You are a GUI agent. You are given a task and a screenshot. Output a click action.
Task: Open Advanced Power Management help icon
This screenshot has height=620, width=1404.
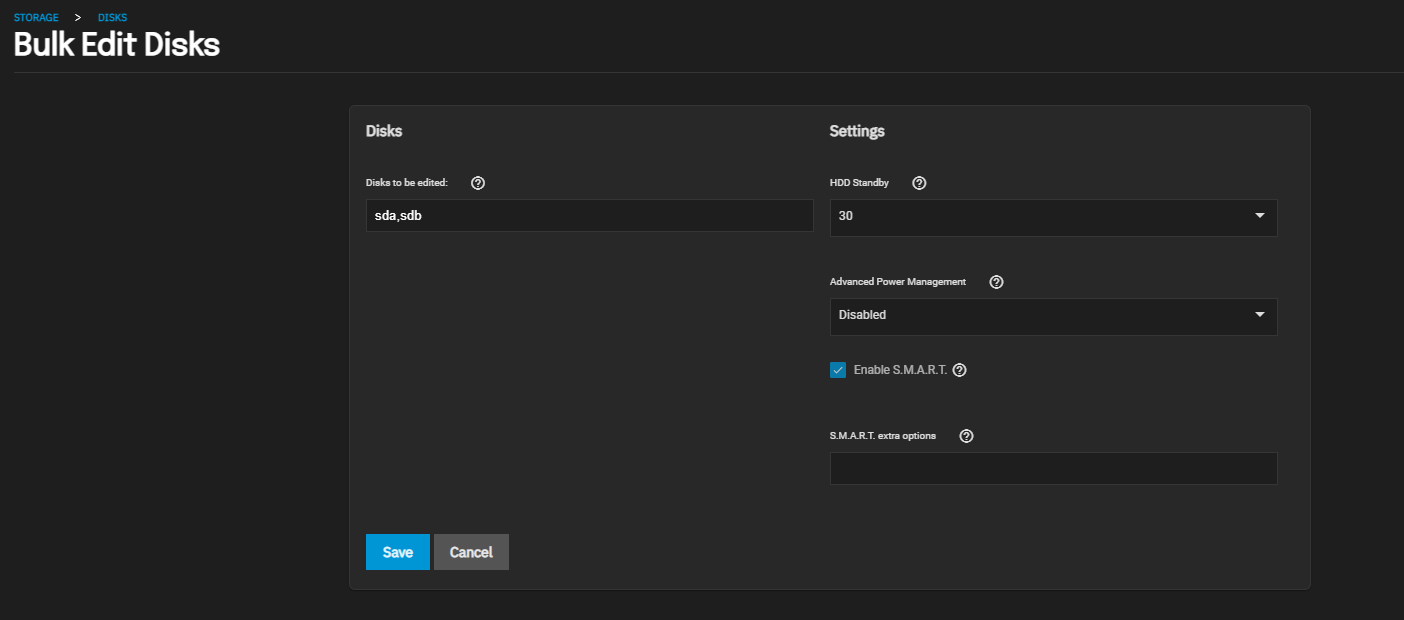click(996, 282)
